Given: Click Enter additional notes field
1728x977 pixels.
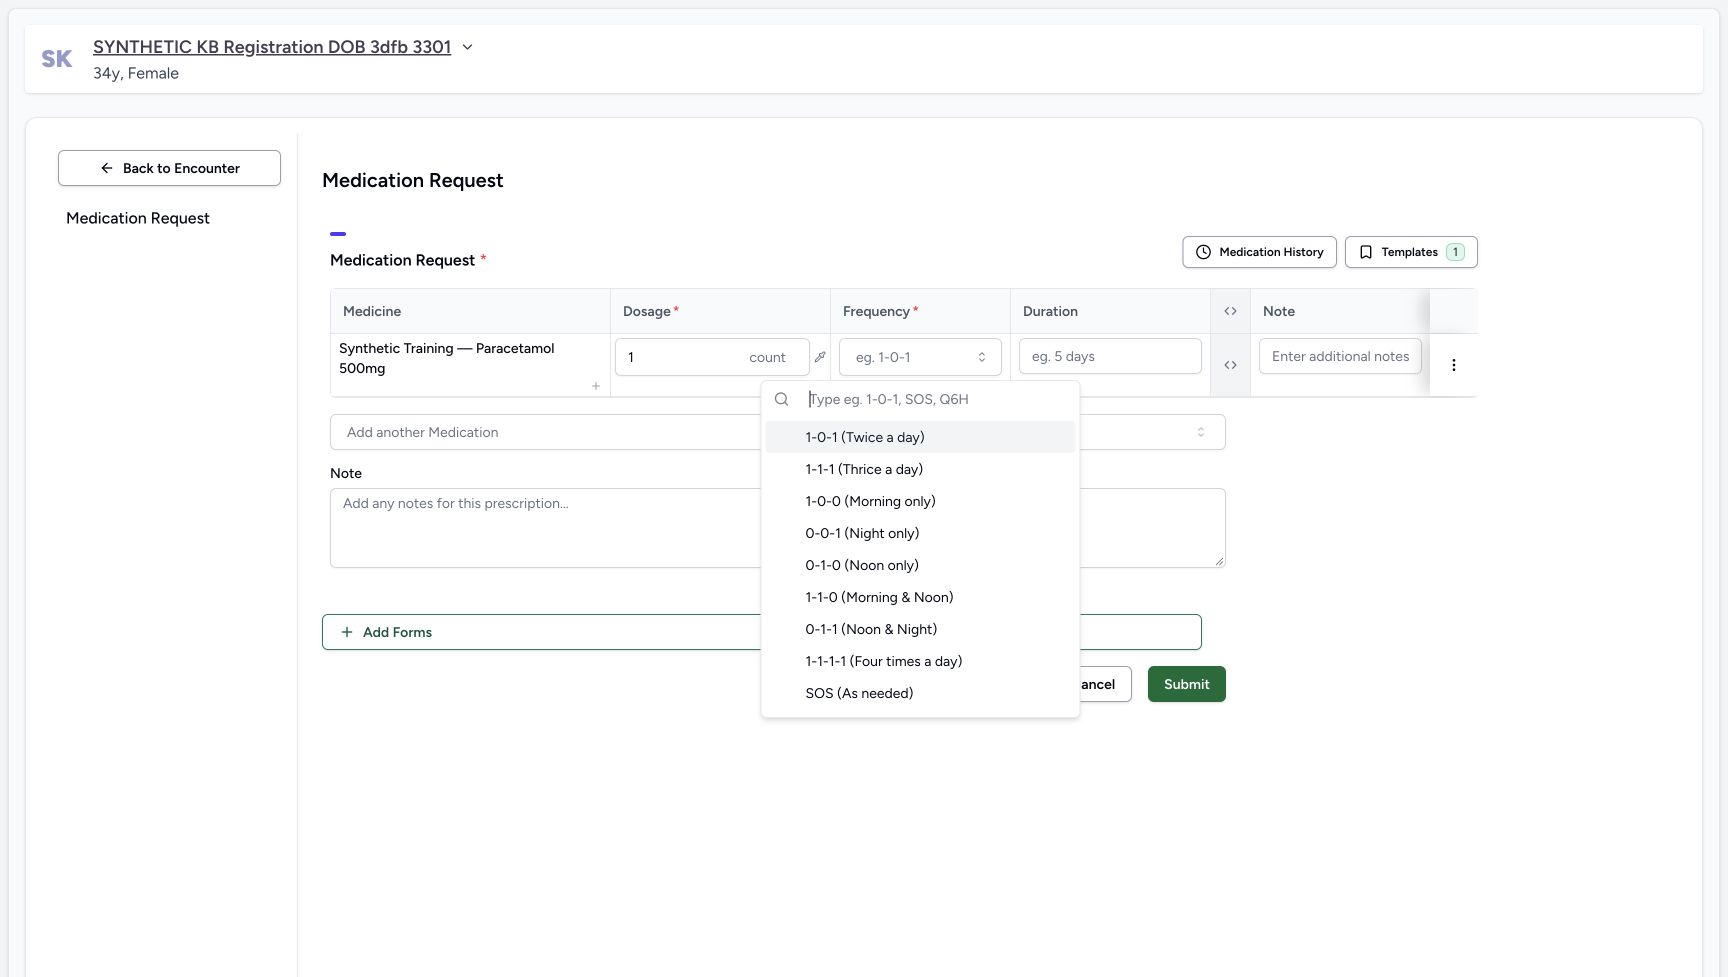Looking at the screenshot, I should click(1340, 356).
